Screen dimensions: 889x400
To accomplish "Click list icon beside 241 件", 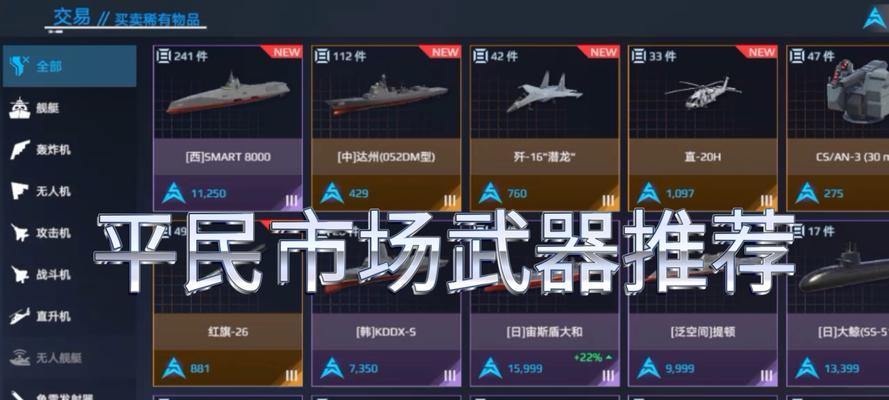I will point(163,56).
